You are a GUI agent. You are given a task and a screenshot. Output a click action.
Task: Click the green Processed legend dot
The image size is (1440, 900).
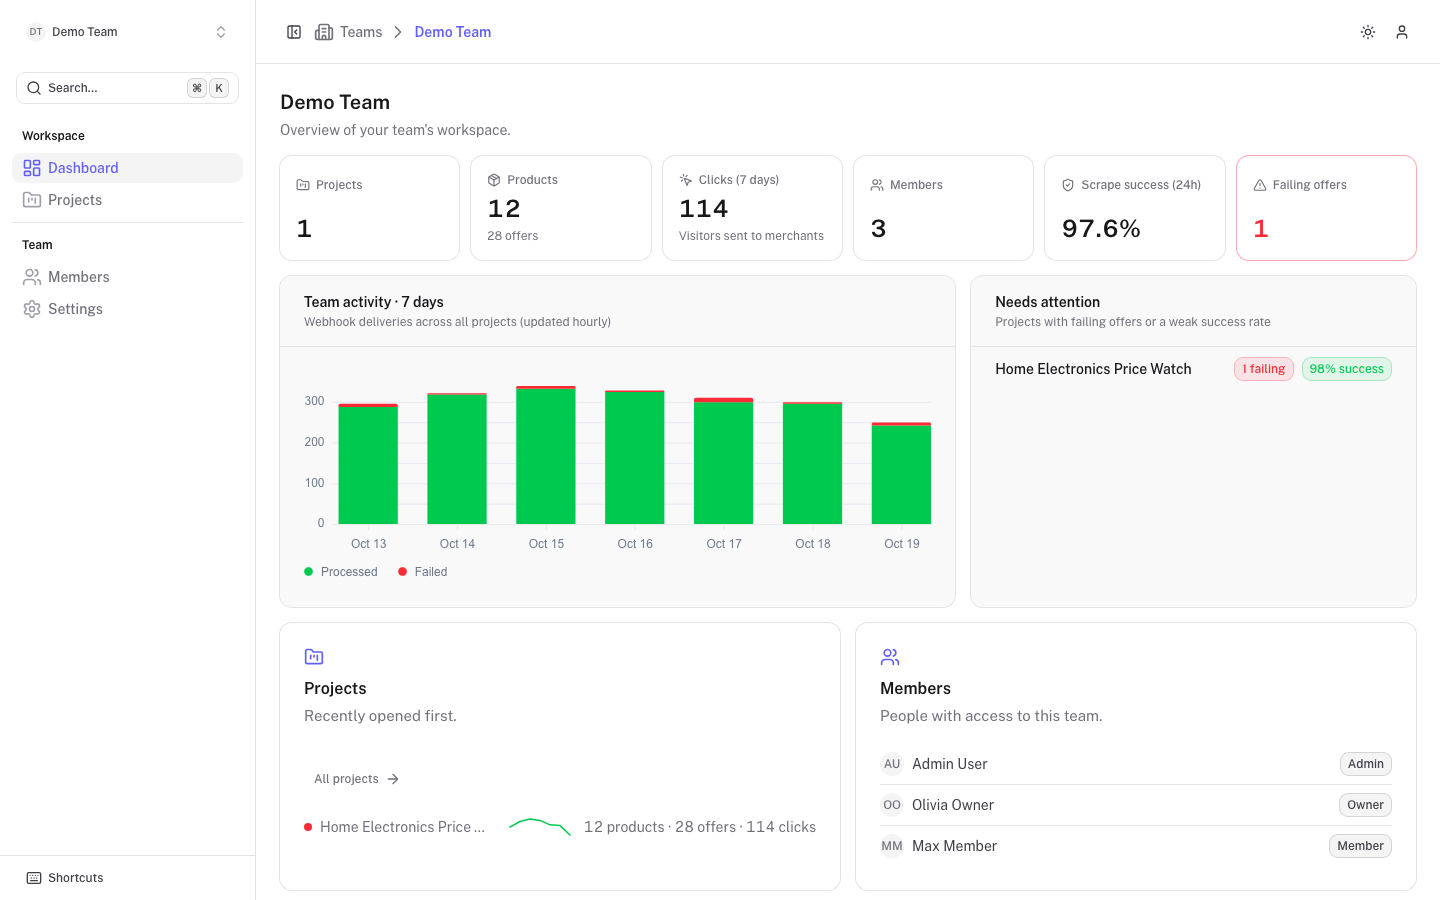(x=309, y=572)
